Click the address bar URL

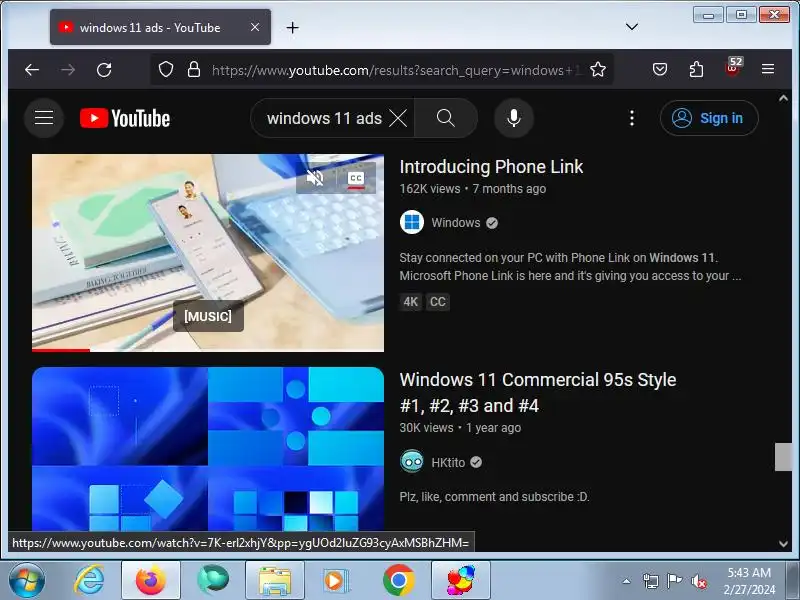click(x=396, y=70)
